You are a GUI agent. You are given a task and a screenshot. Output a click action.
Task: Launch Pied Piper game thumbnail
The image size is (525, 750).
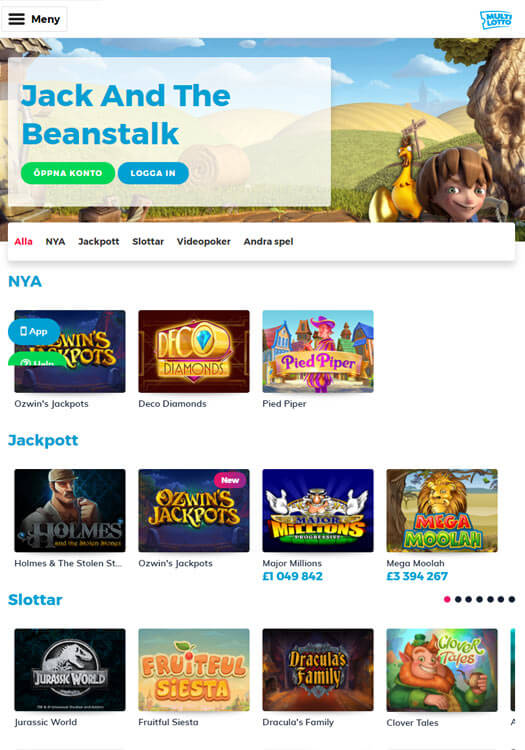pos(318,351)
